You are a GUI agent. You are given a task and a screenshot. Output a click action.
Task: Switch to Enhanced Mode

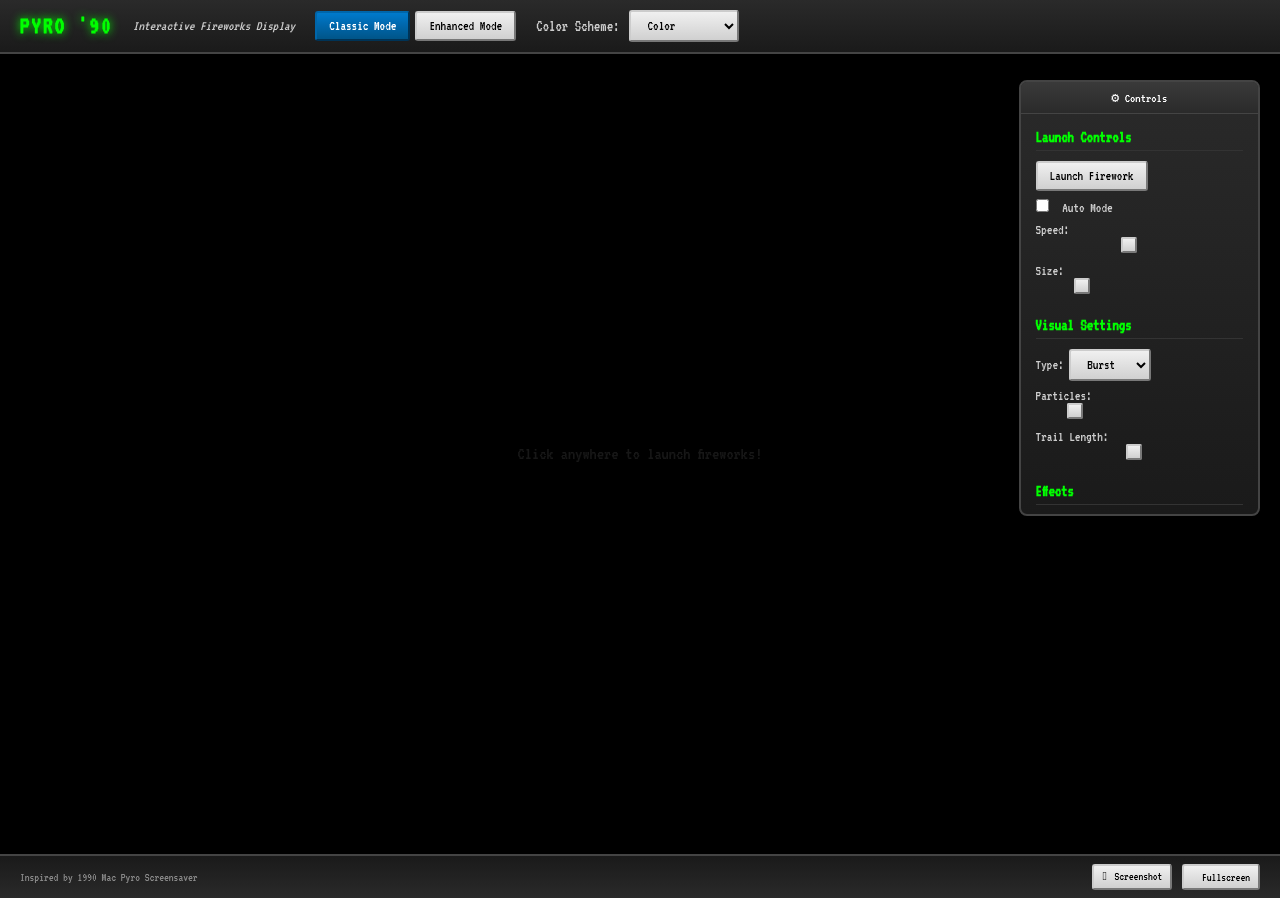pyautogui.click(x=465, y=26)
